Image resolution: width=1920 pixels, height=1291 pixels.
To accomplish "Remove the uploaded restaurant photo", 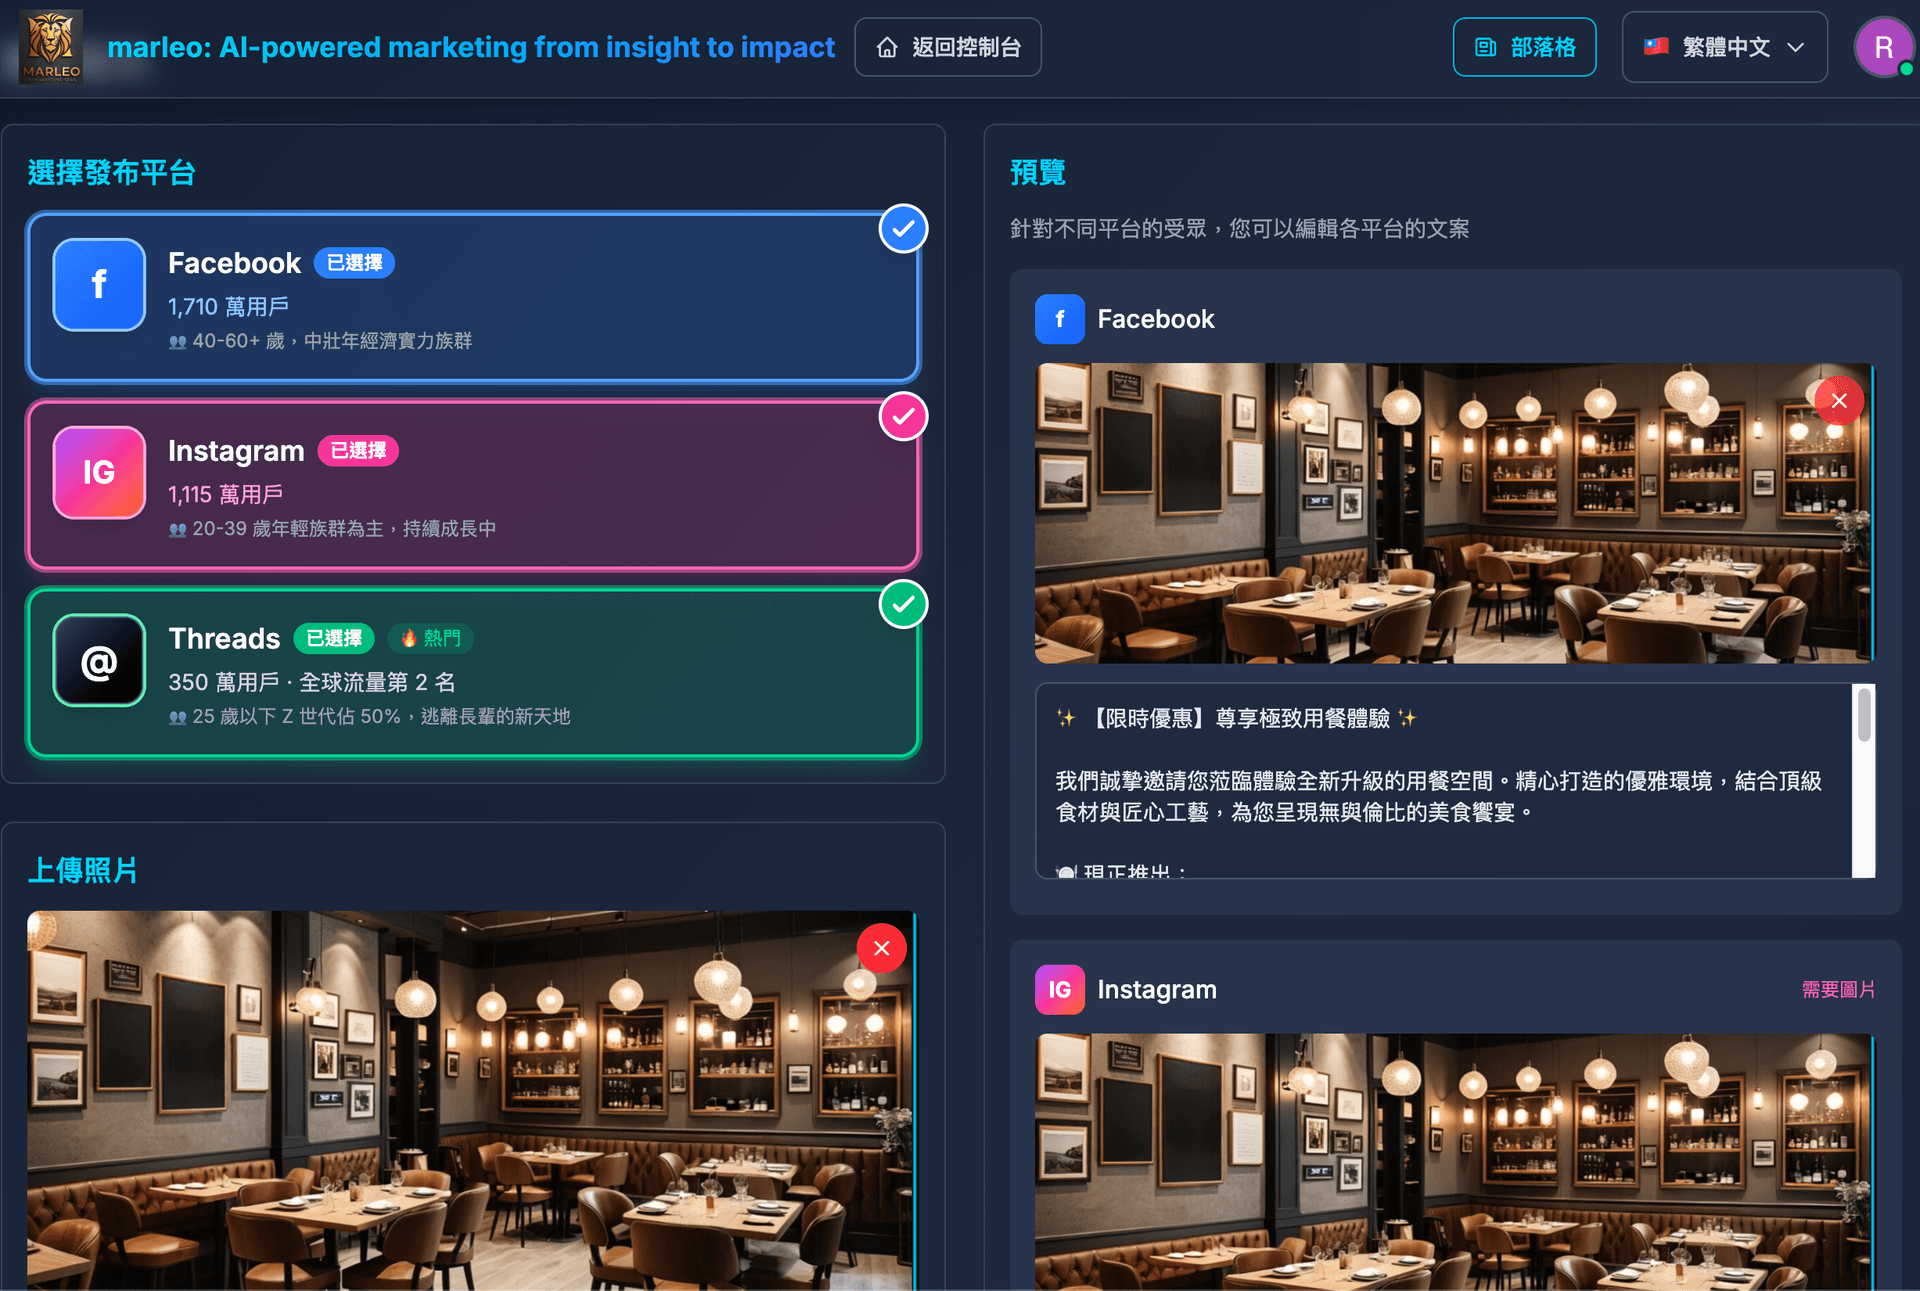I will (x=881, y=948).
